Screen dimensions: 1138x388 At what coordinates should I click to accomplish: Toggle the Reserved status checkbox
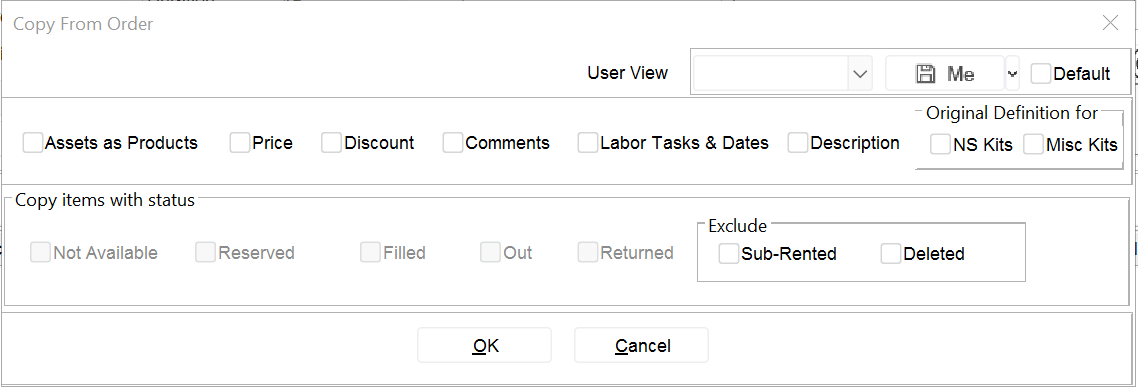[x=205, y=252]
